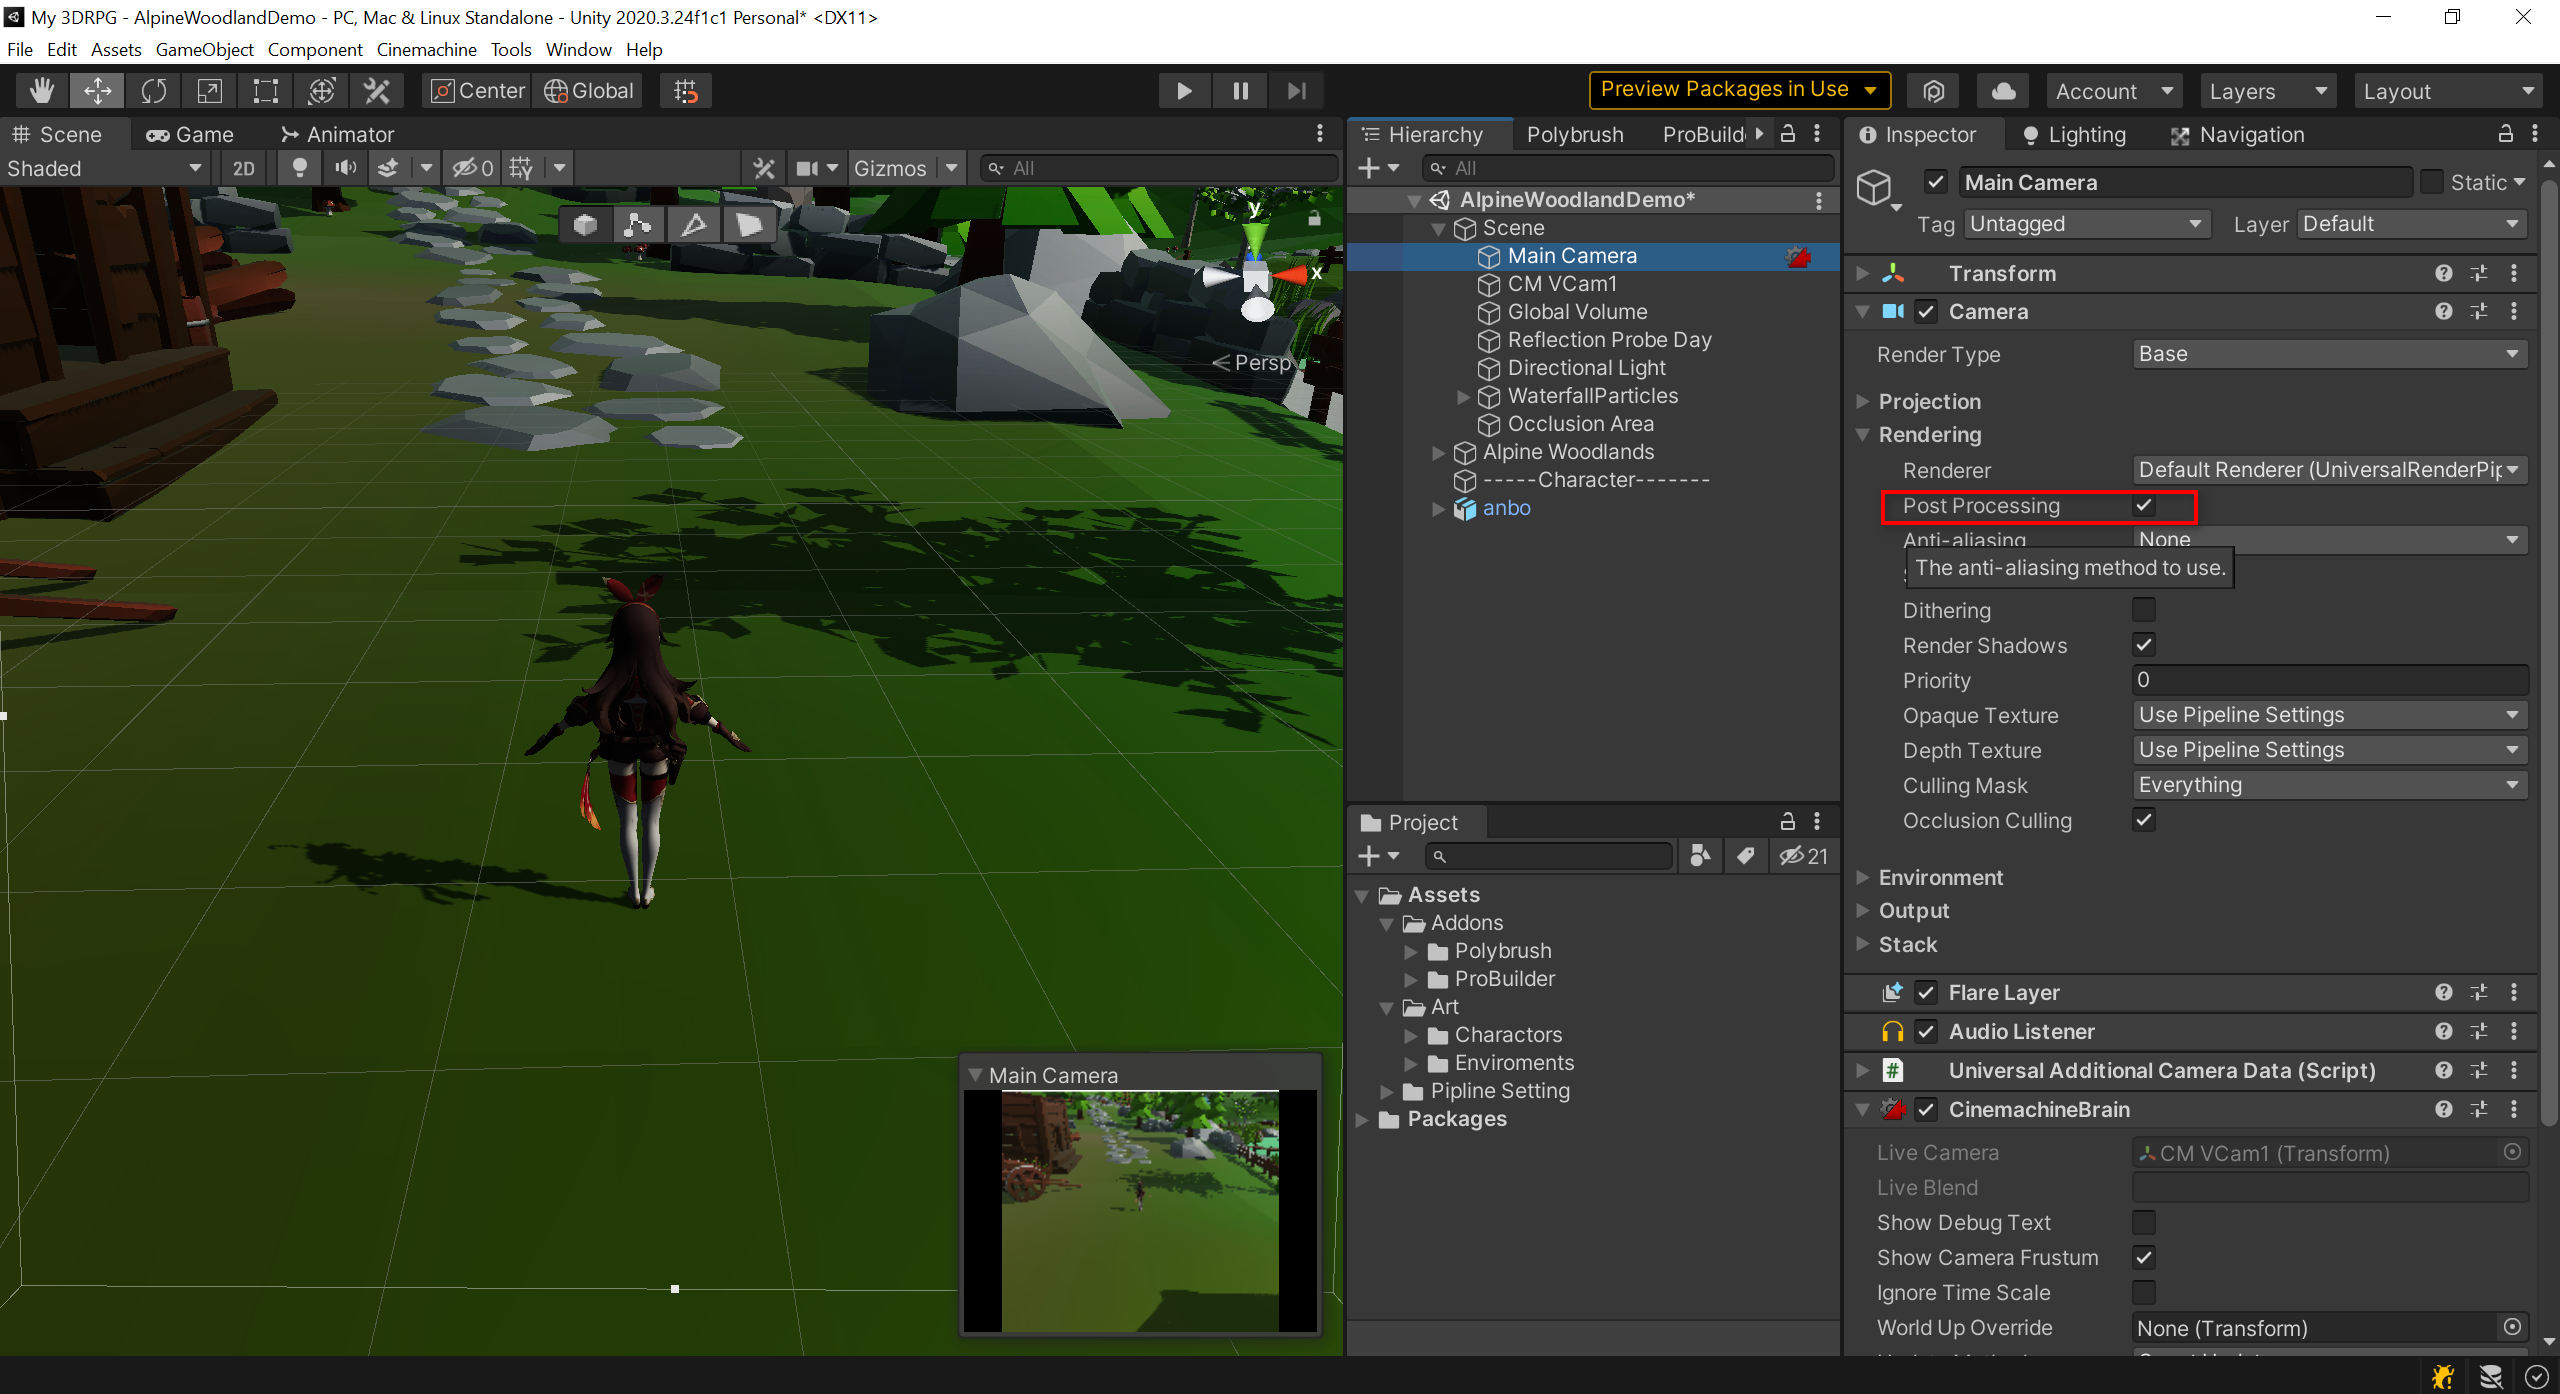Image resolution: width=2560 pixels, height=1394 pixels.
Task: Toggle scene lighting bulb icon
Action: [x=299, y=168]
